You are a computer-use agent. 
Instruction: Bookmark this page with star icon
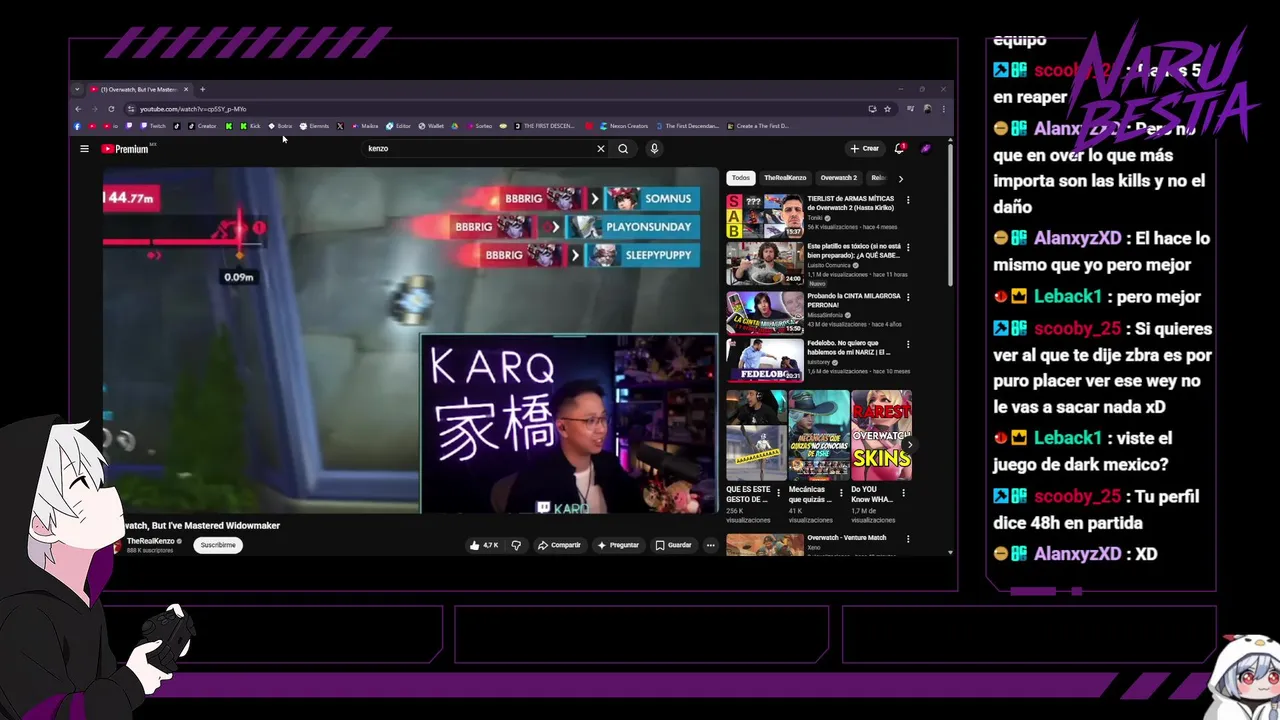tap(887, 109)
